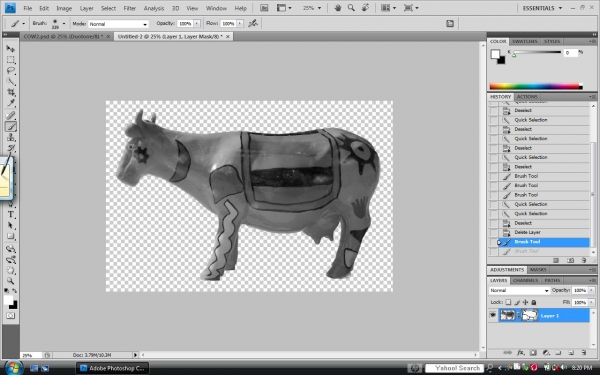Enable airbrush mode in the options bar

tap(253, 24)
